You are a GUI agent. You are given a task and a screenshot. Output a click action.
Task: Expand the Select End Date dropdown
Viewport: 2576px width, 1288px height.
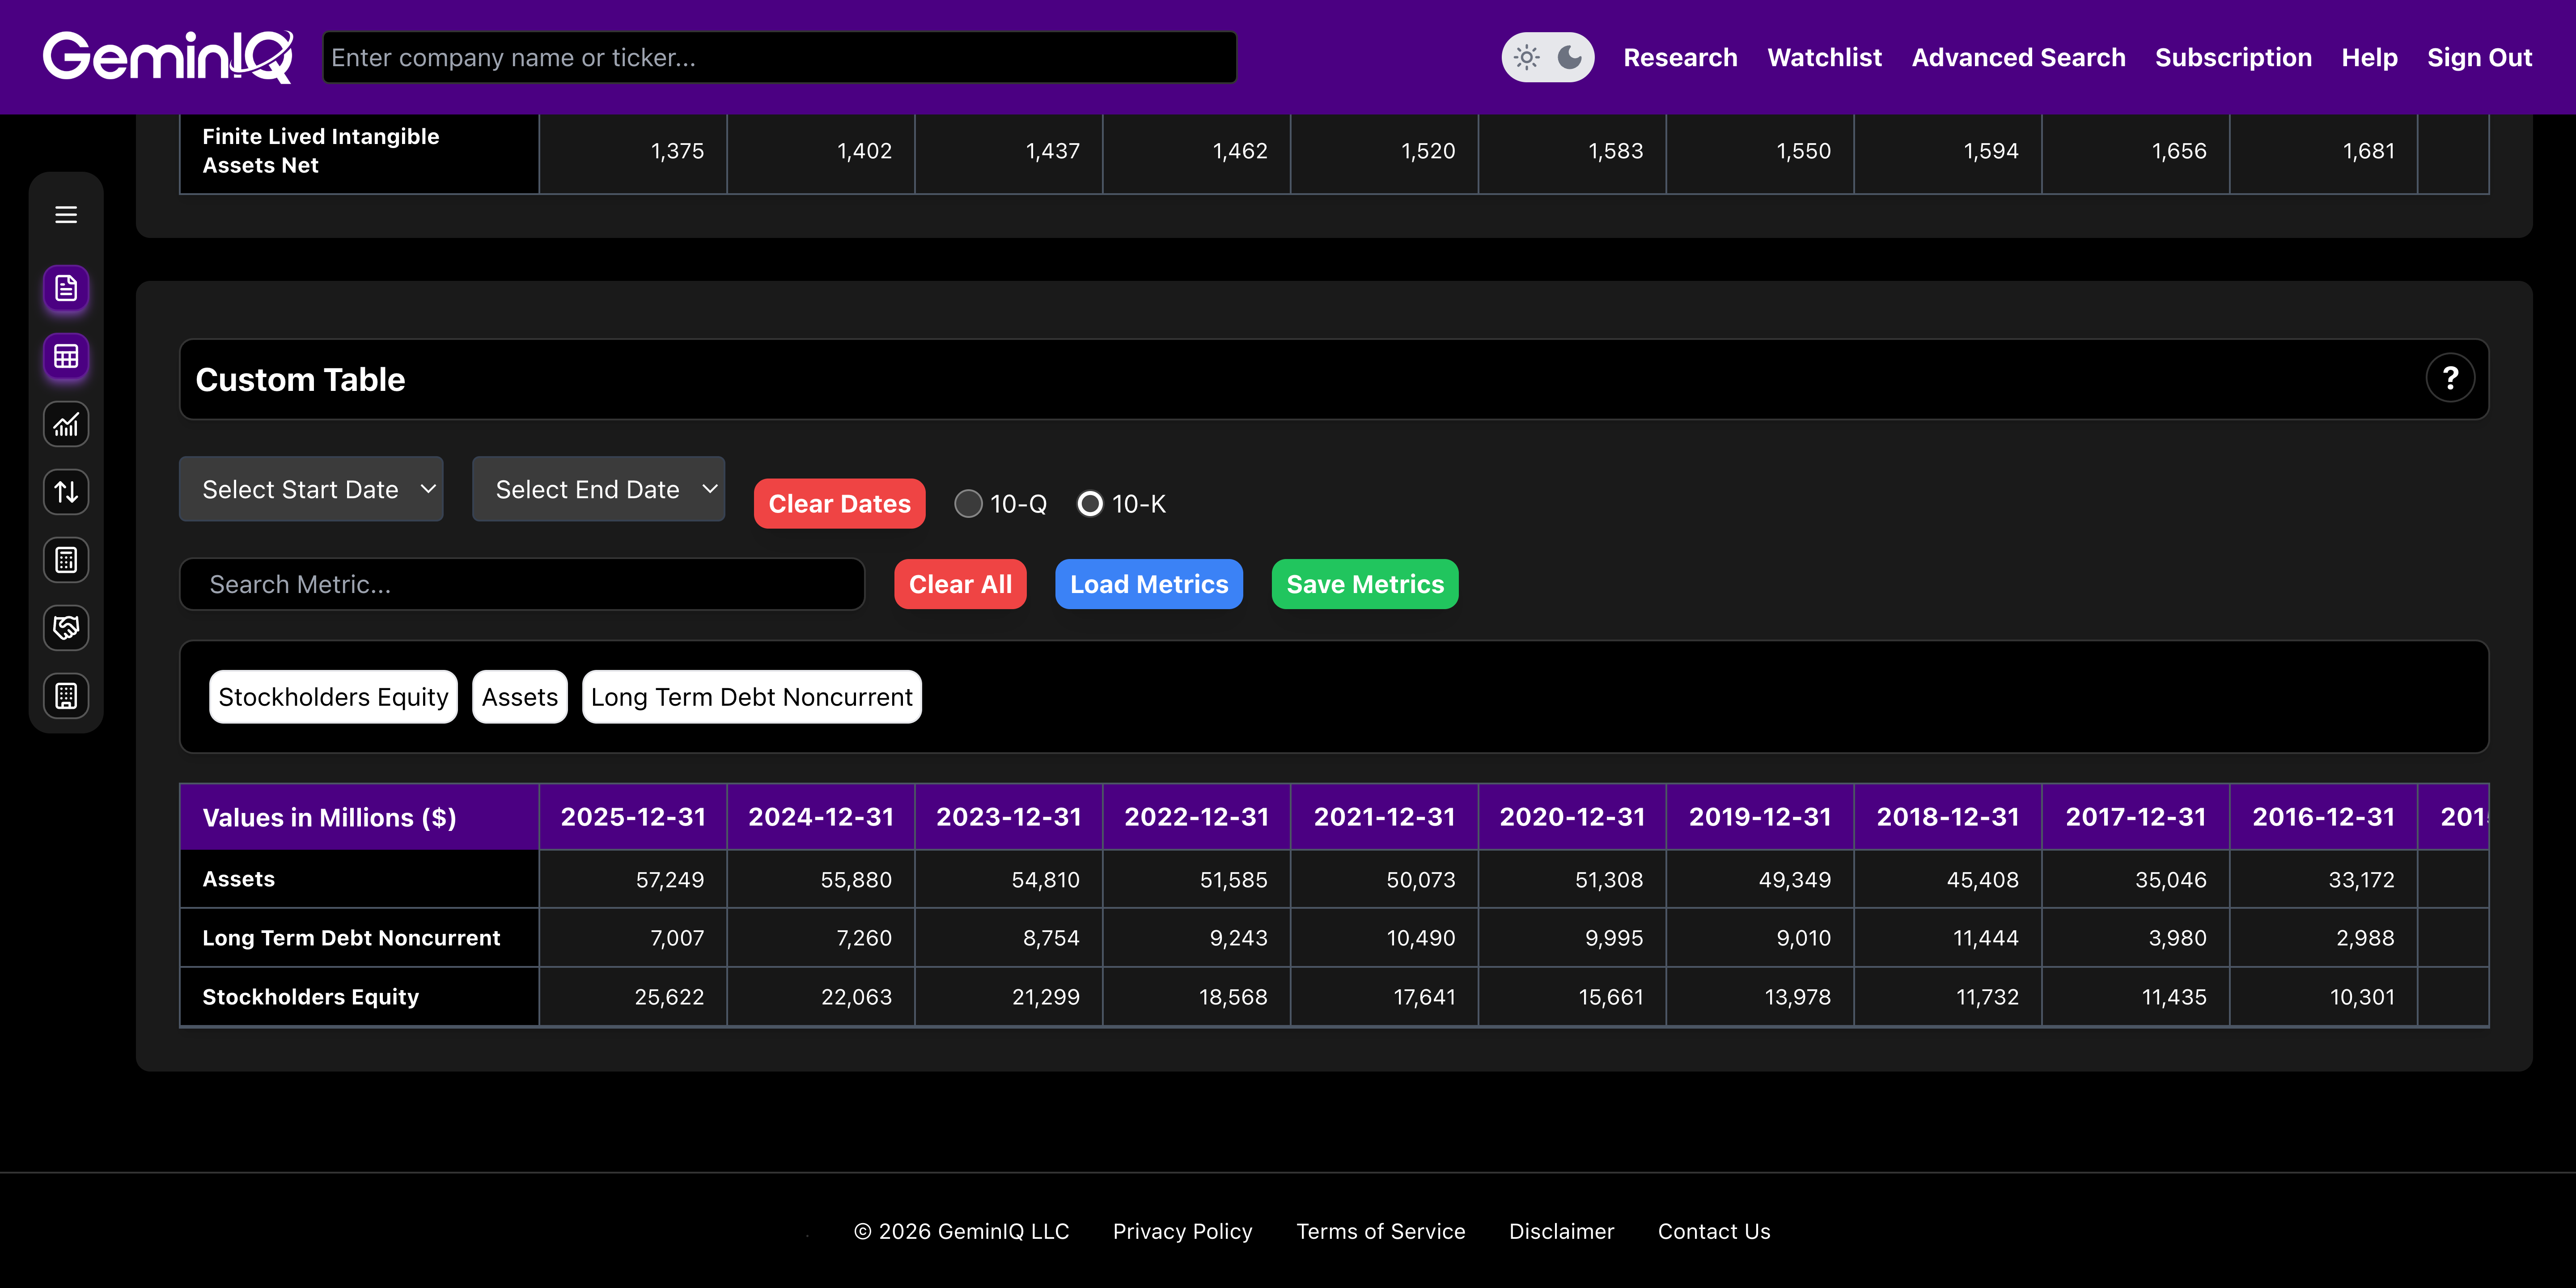coord(598,489)
